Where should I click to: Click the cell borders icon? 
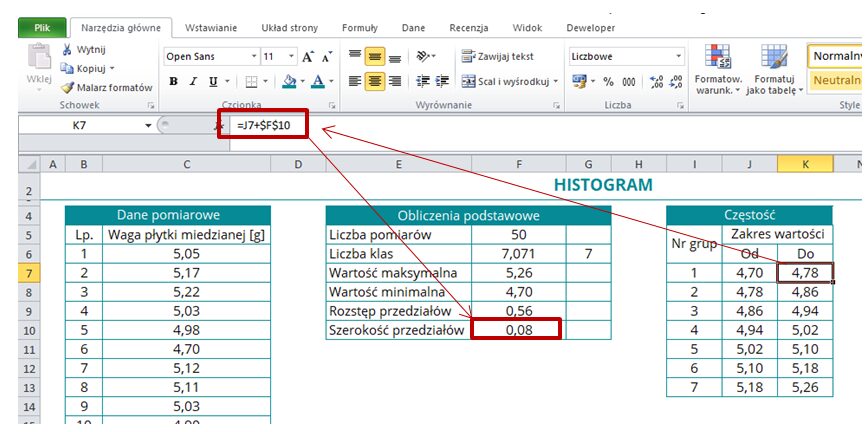(x=251, y=81)
